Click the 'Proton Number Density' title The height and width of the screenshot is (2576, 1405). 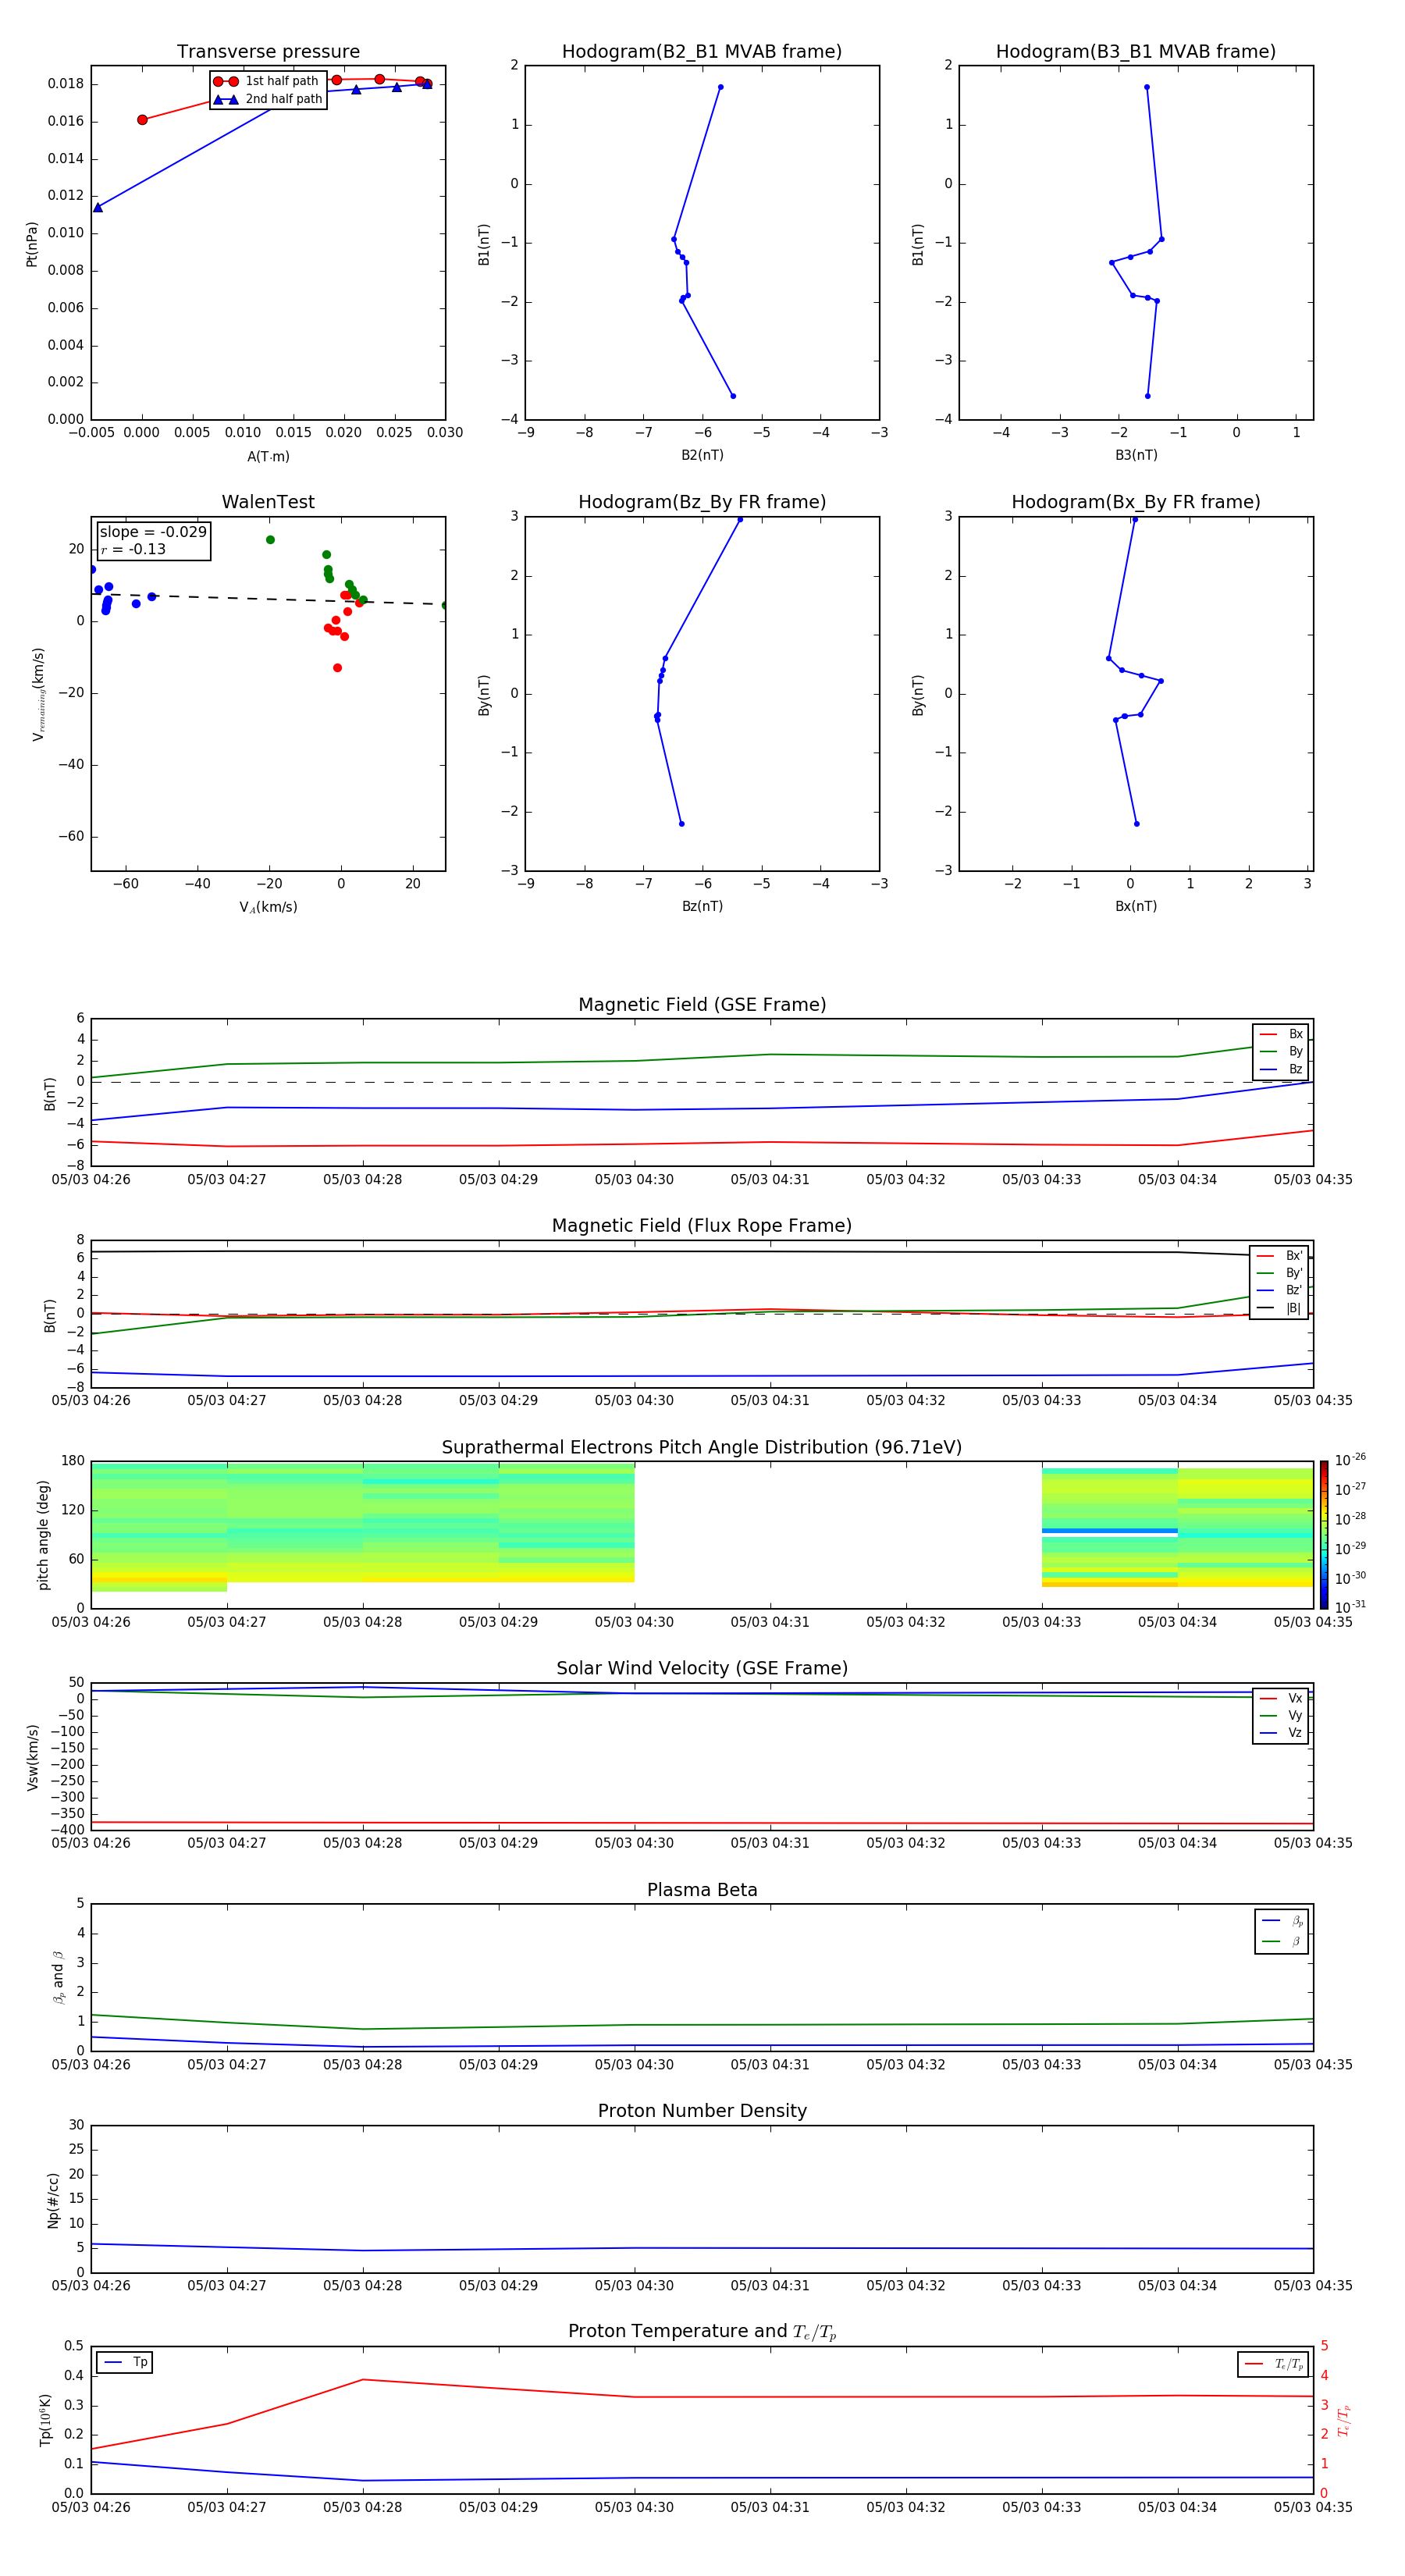tap(702, 2111)
